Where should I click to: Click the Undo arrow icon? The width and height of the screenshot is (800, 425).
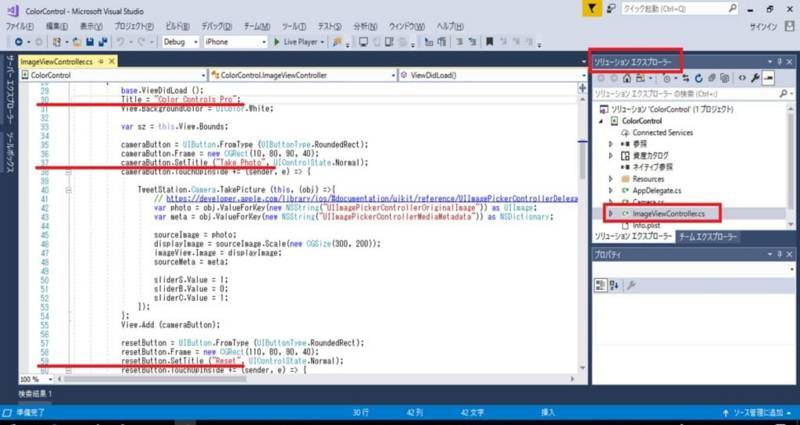pyautogui.click(x=120, y=42)
